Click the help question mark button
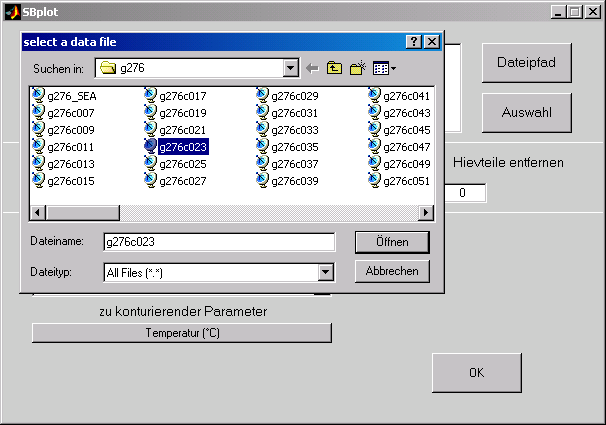Viewport: 606px width, 425px height. point(414,42)
